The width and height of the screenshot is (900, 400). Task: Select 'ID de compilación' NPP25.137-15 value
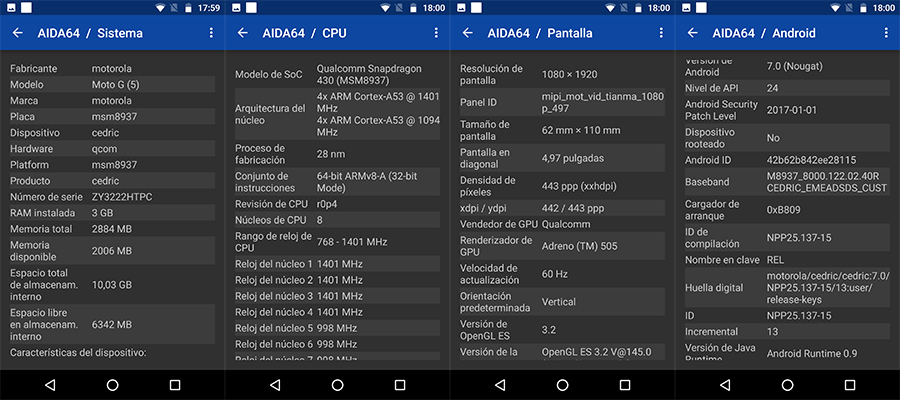pyautogui.click(x=799, y=238)
